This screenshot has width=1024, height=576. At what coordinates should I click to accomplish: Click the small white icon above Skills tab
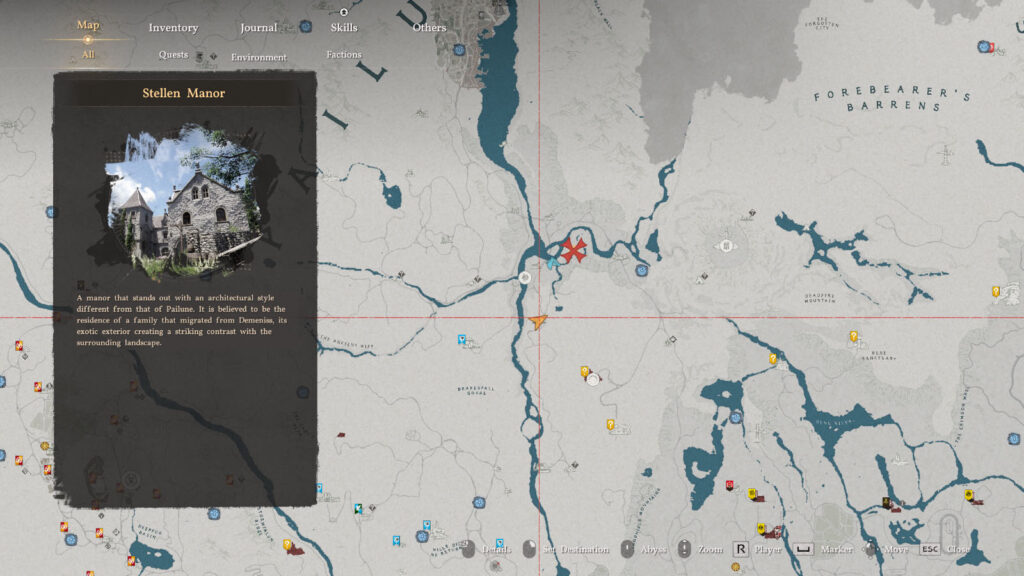(x=344, y=12)
